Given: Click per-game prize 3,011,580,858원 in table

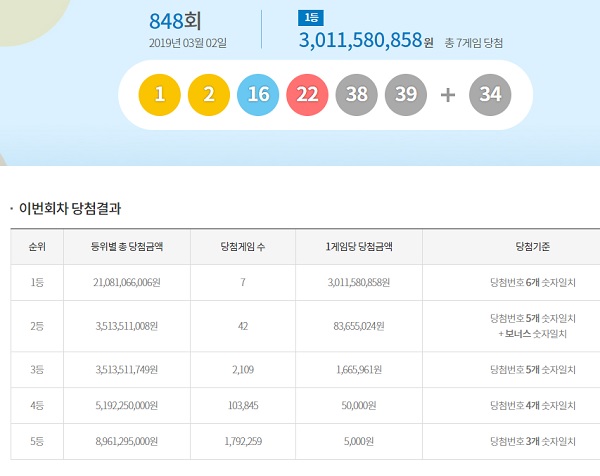Looking at the screenshot, I should tap(359, 282).
